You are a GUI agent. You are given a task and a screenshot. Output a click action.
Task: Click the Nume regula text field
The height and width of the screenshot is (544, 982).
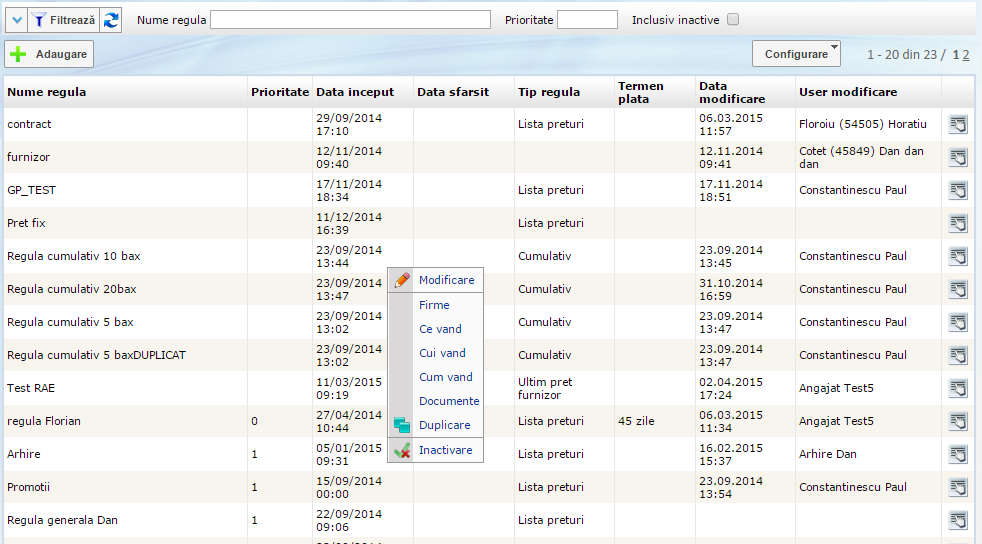pos(350,20)
